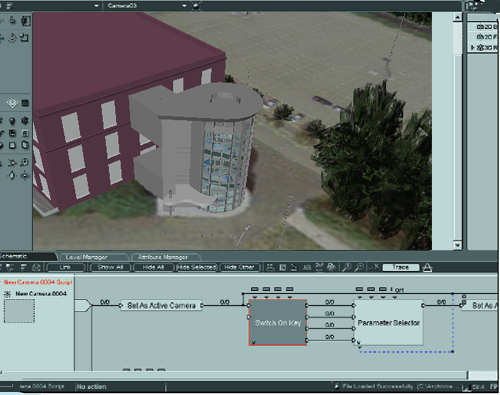
Task: Choose the rotate object tool icon
Action: tap(12, 38)
